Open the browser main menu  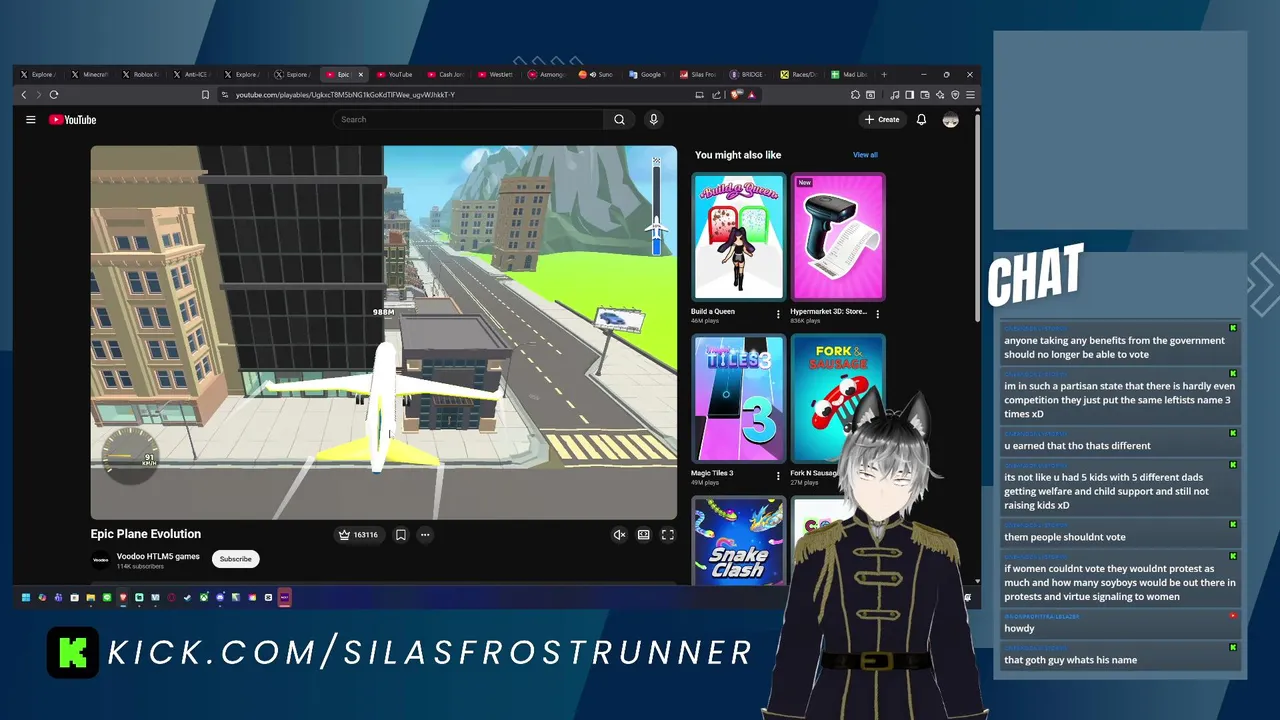pos(970,95)
